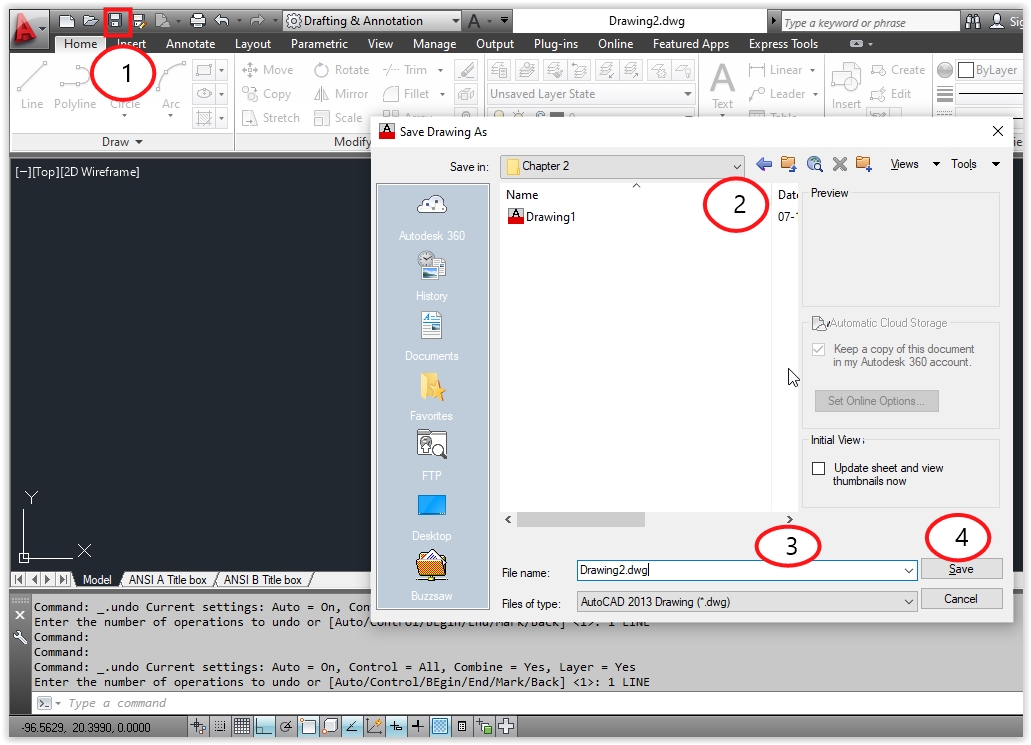Click the New drawing icon in Quick Access toolbar
The image size is (1031, 745).
coord(66,21)
